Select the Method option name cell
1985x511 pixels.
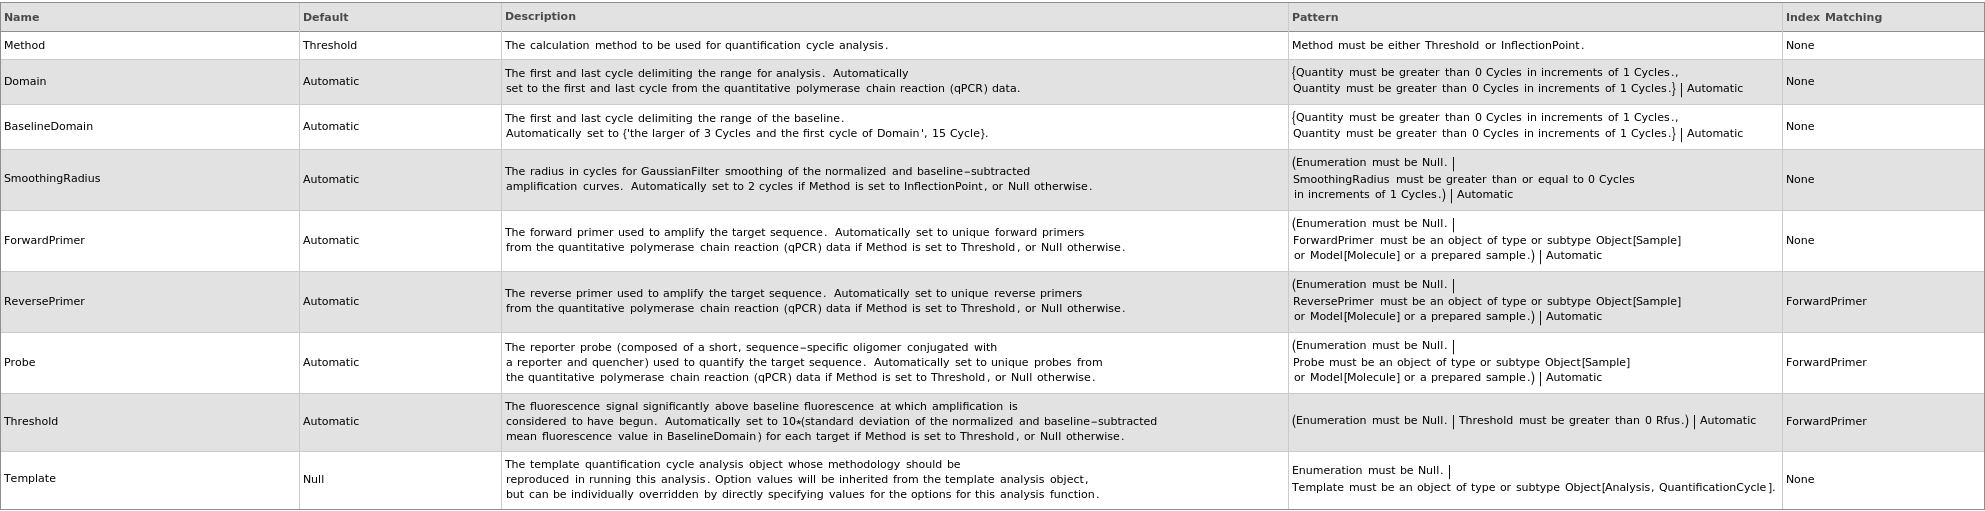click(25, 45)
